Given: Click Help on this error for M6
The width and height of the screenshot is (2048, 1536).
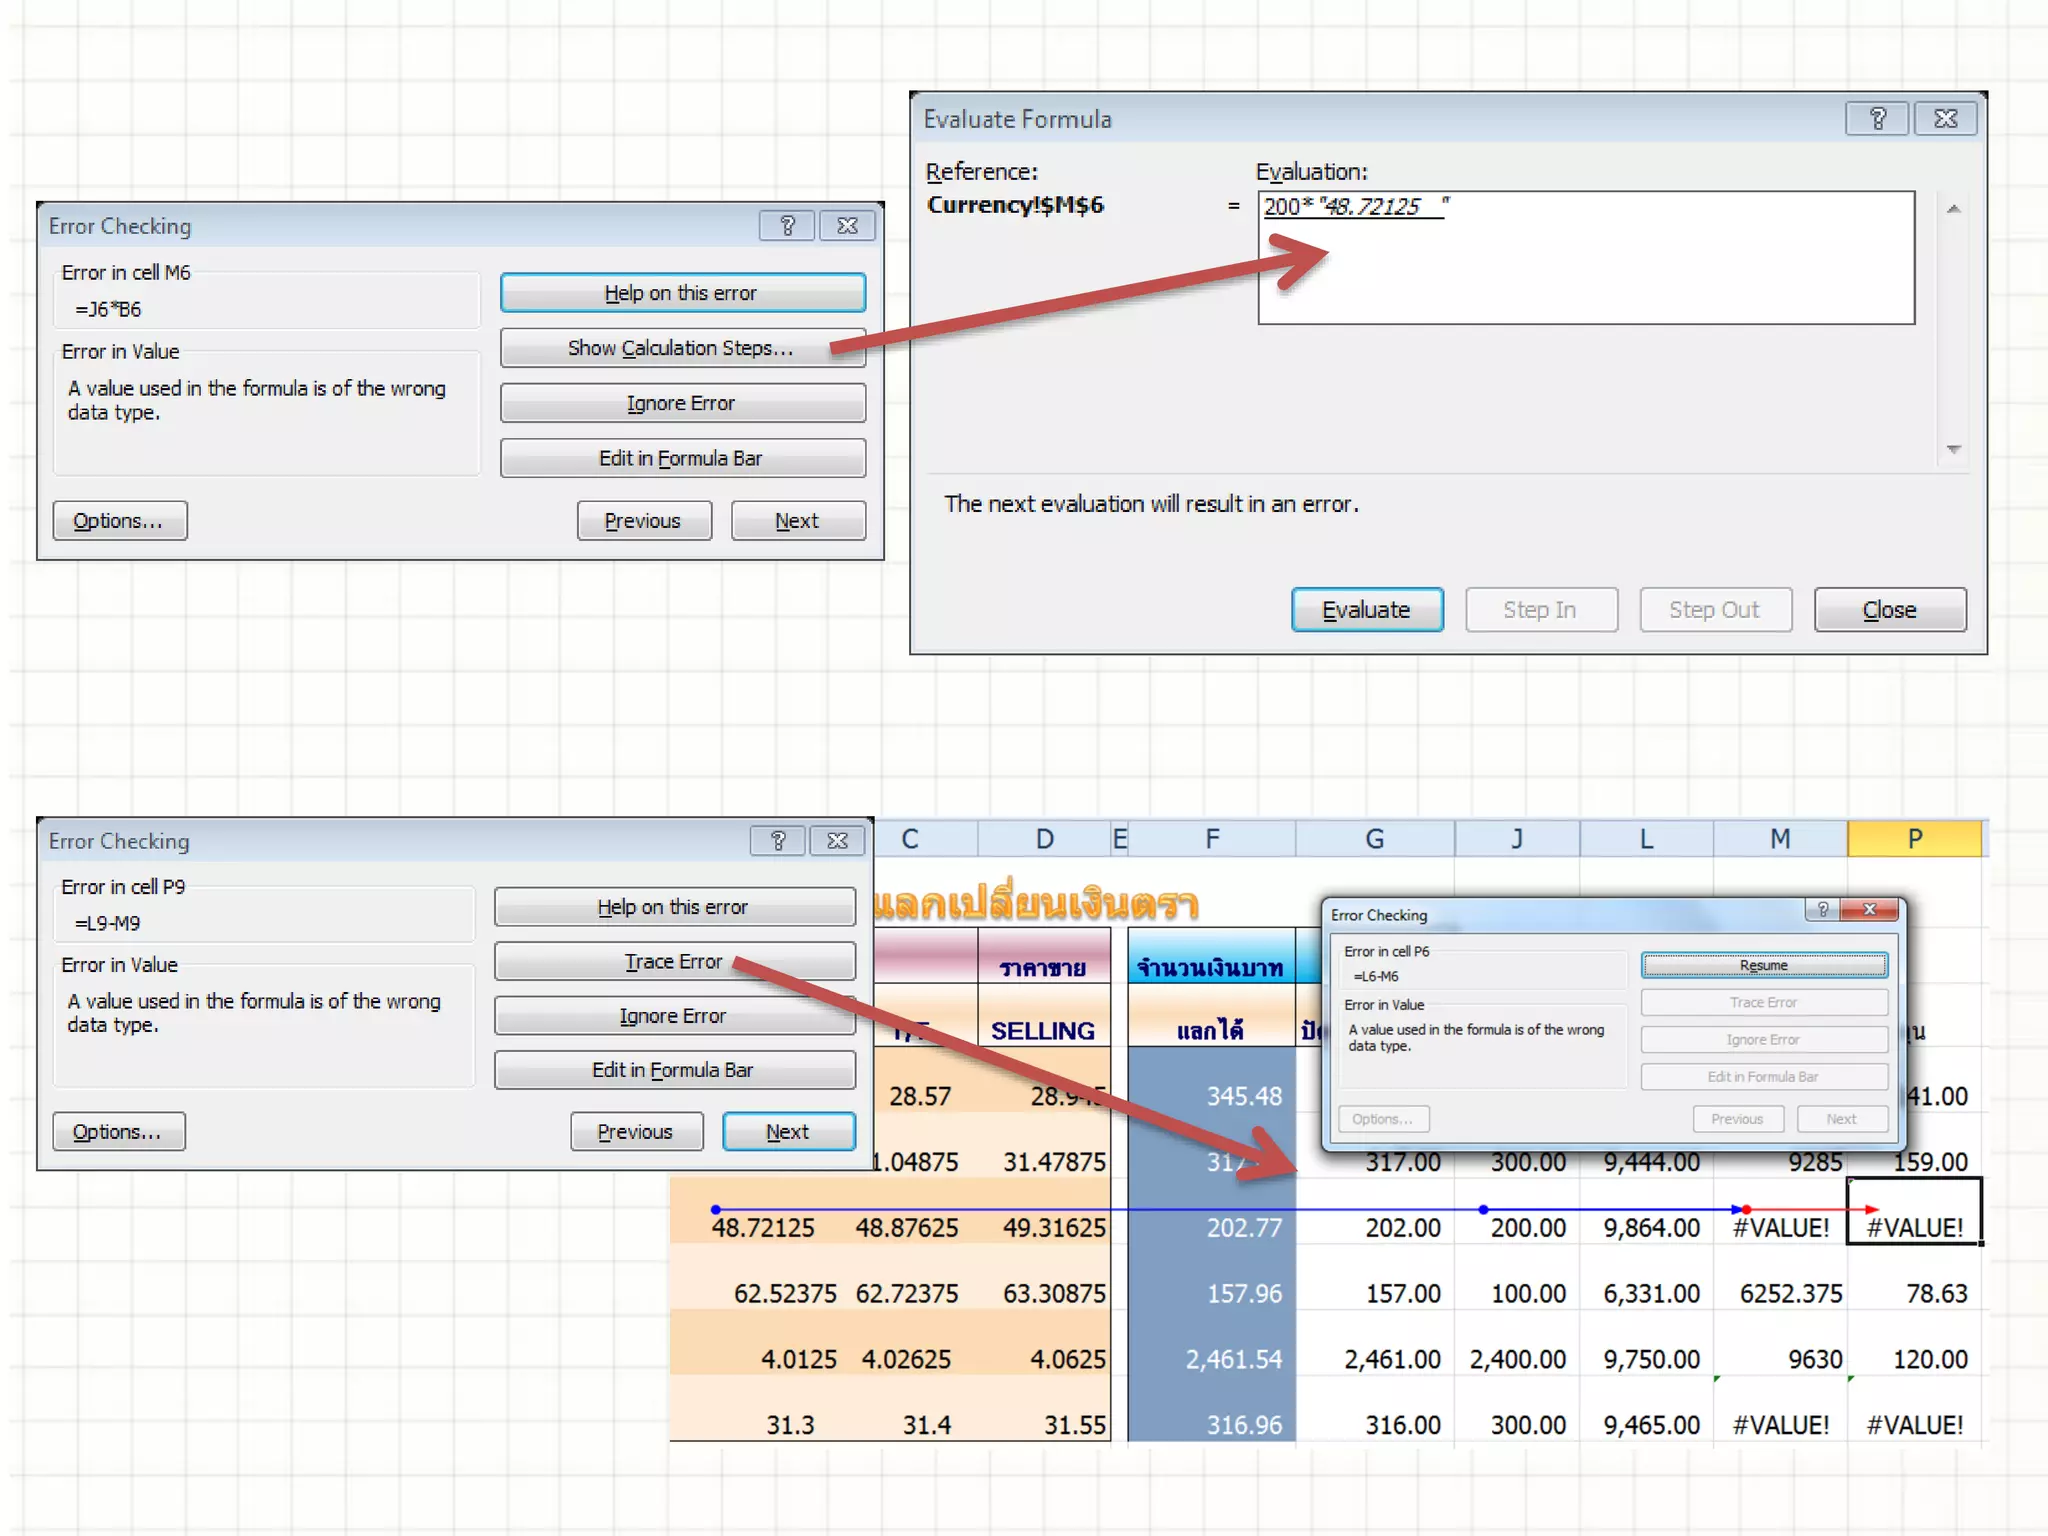Looking at the screenshot, I should 682,293.
